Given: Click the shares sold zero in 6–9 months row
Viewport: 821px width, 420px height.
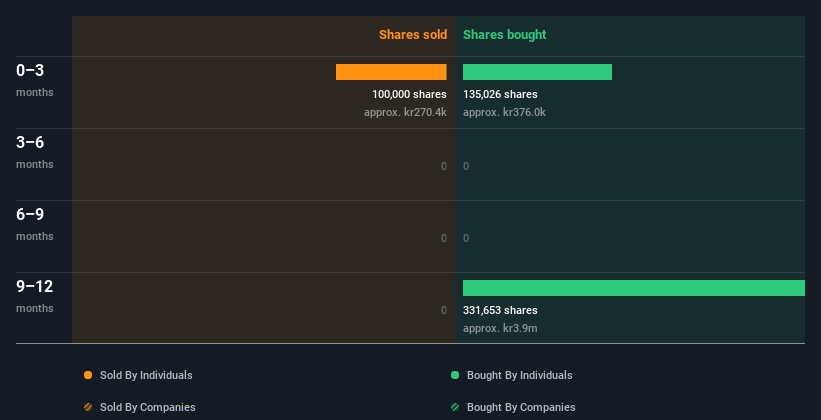Looking at the screenshot, I should click(444, 238).
